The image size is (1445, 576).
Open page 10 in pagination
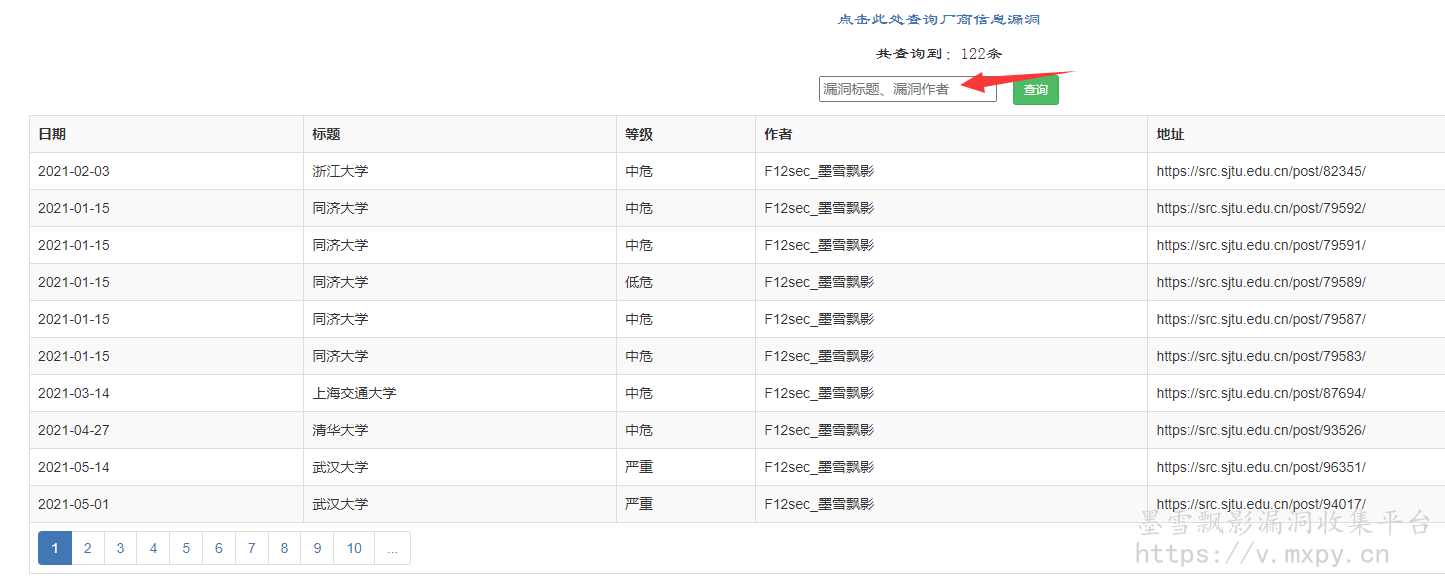pos(354,548)
